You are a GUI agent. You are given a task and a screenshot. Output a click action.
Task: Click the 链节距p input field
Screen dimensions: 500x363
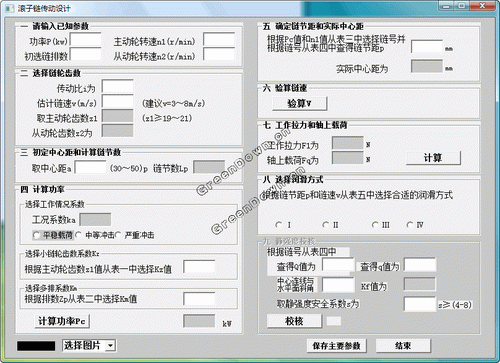(x=427, y=47)
